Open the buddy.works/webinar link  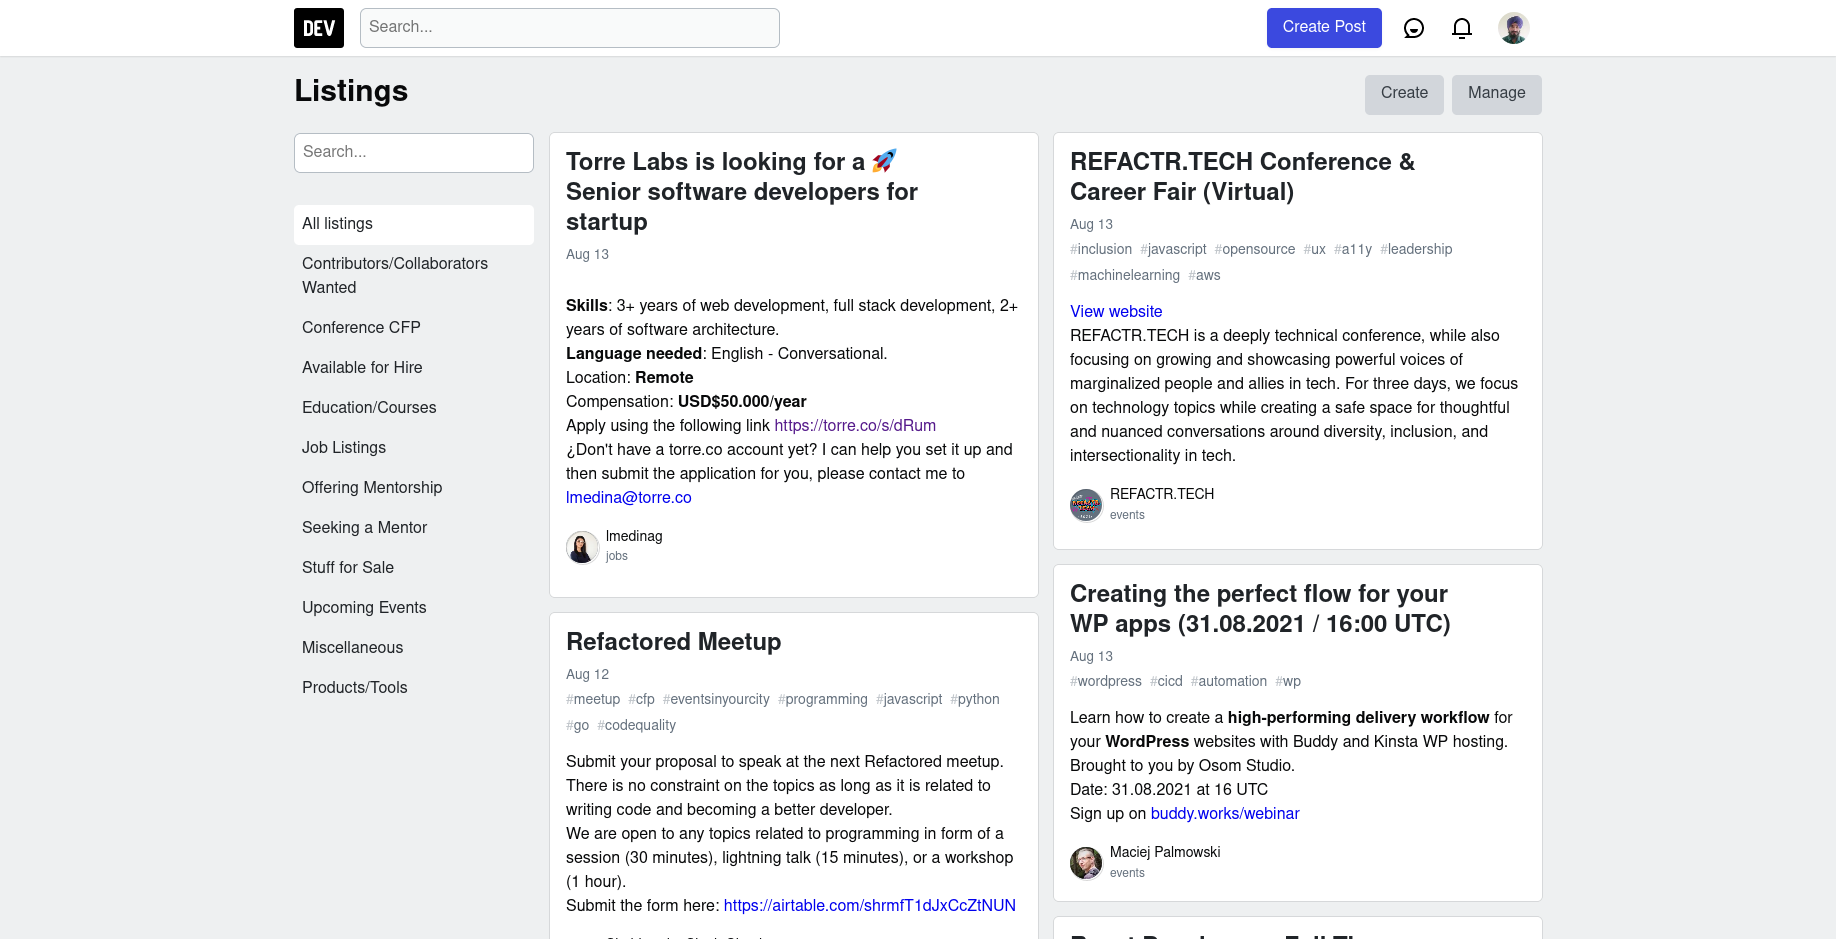tap(1225, 814)
